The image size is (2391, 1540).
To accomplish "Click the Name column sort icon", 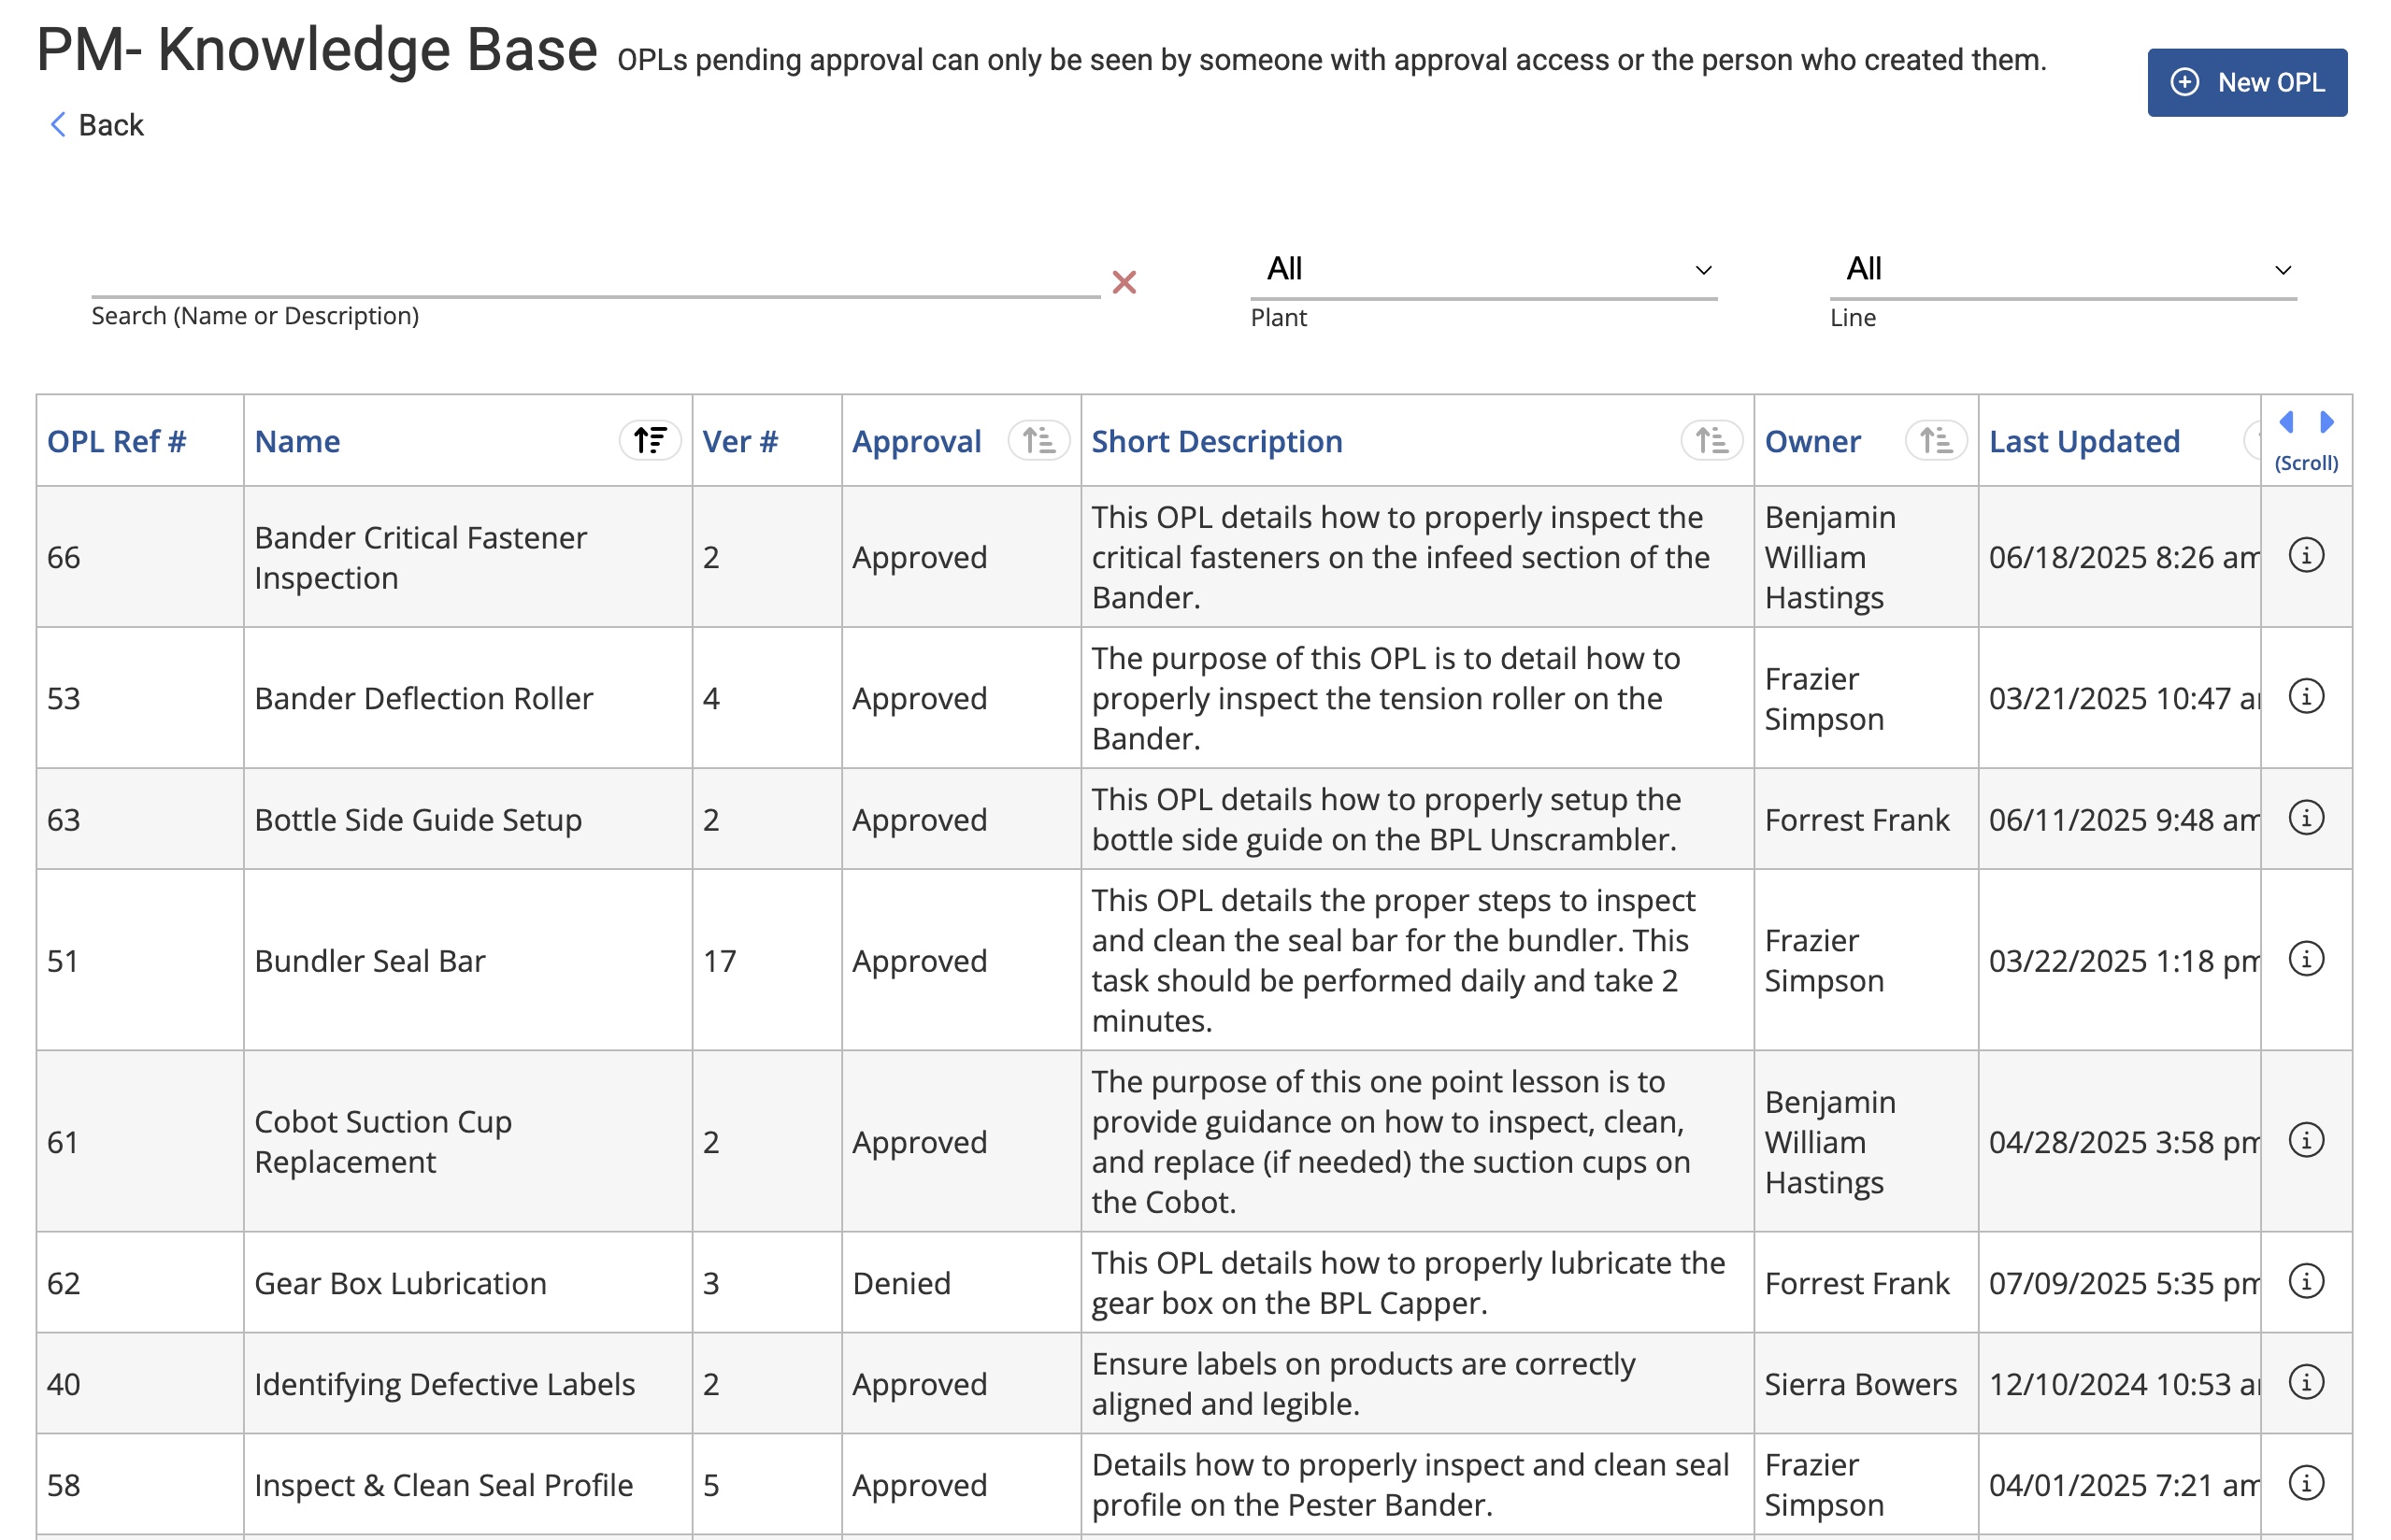I will (650, 440).
